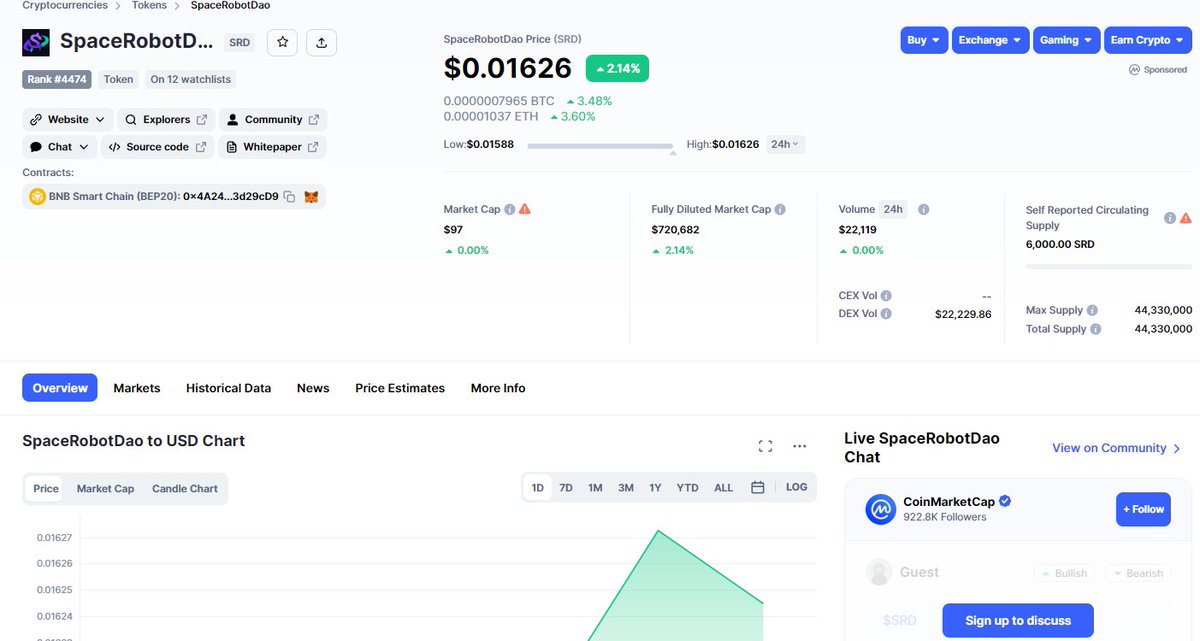This screenshot has height=641, width=1200.
Task: Open the Website dropdown
Action: pos(66,119)
